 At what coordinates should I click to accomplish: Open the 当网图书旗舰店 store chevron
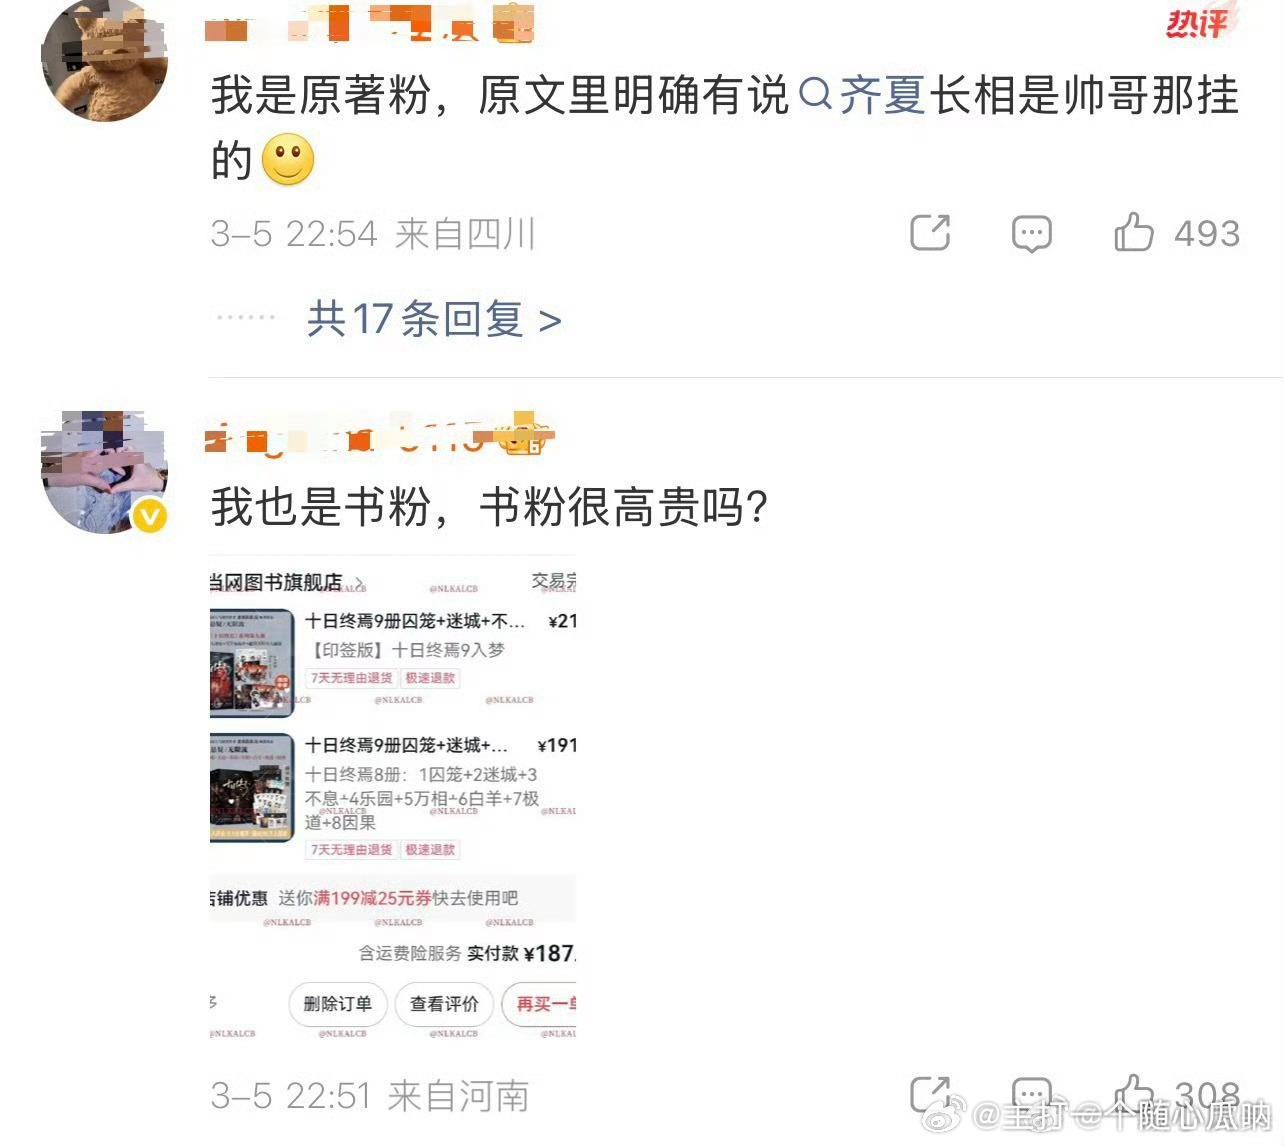coord(359,583)
